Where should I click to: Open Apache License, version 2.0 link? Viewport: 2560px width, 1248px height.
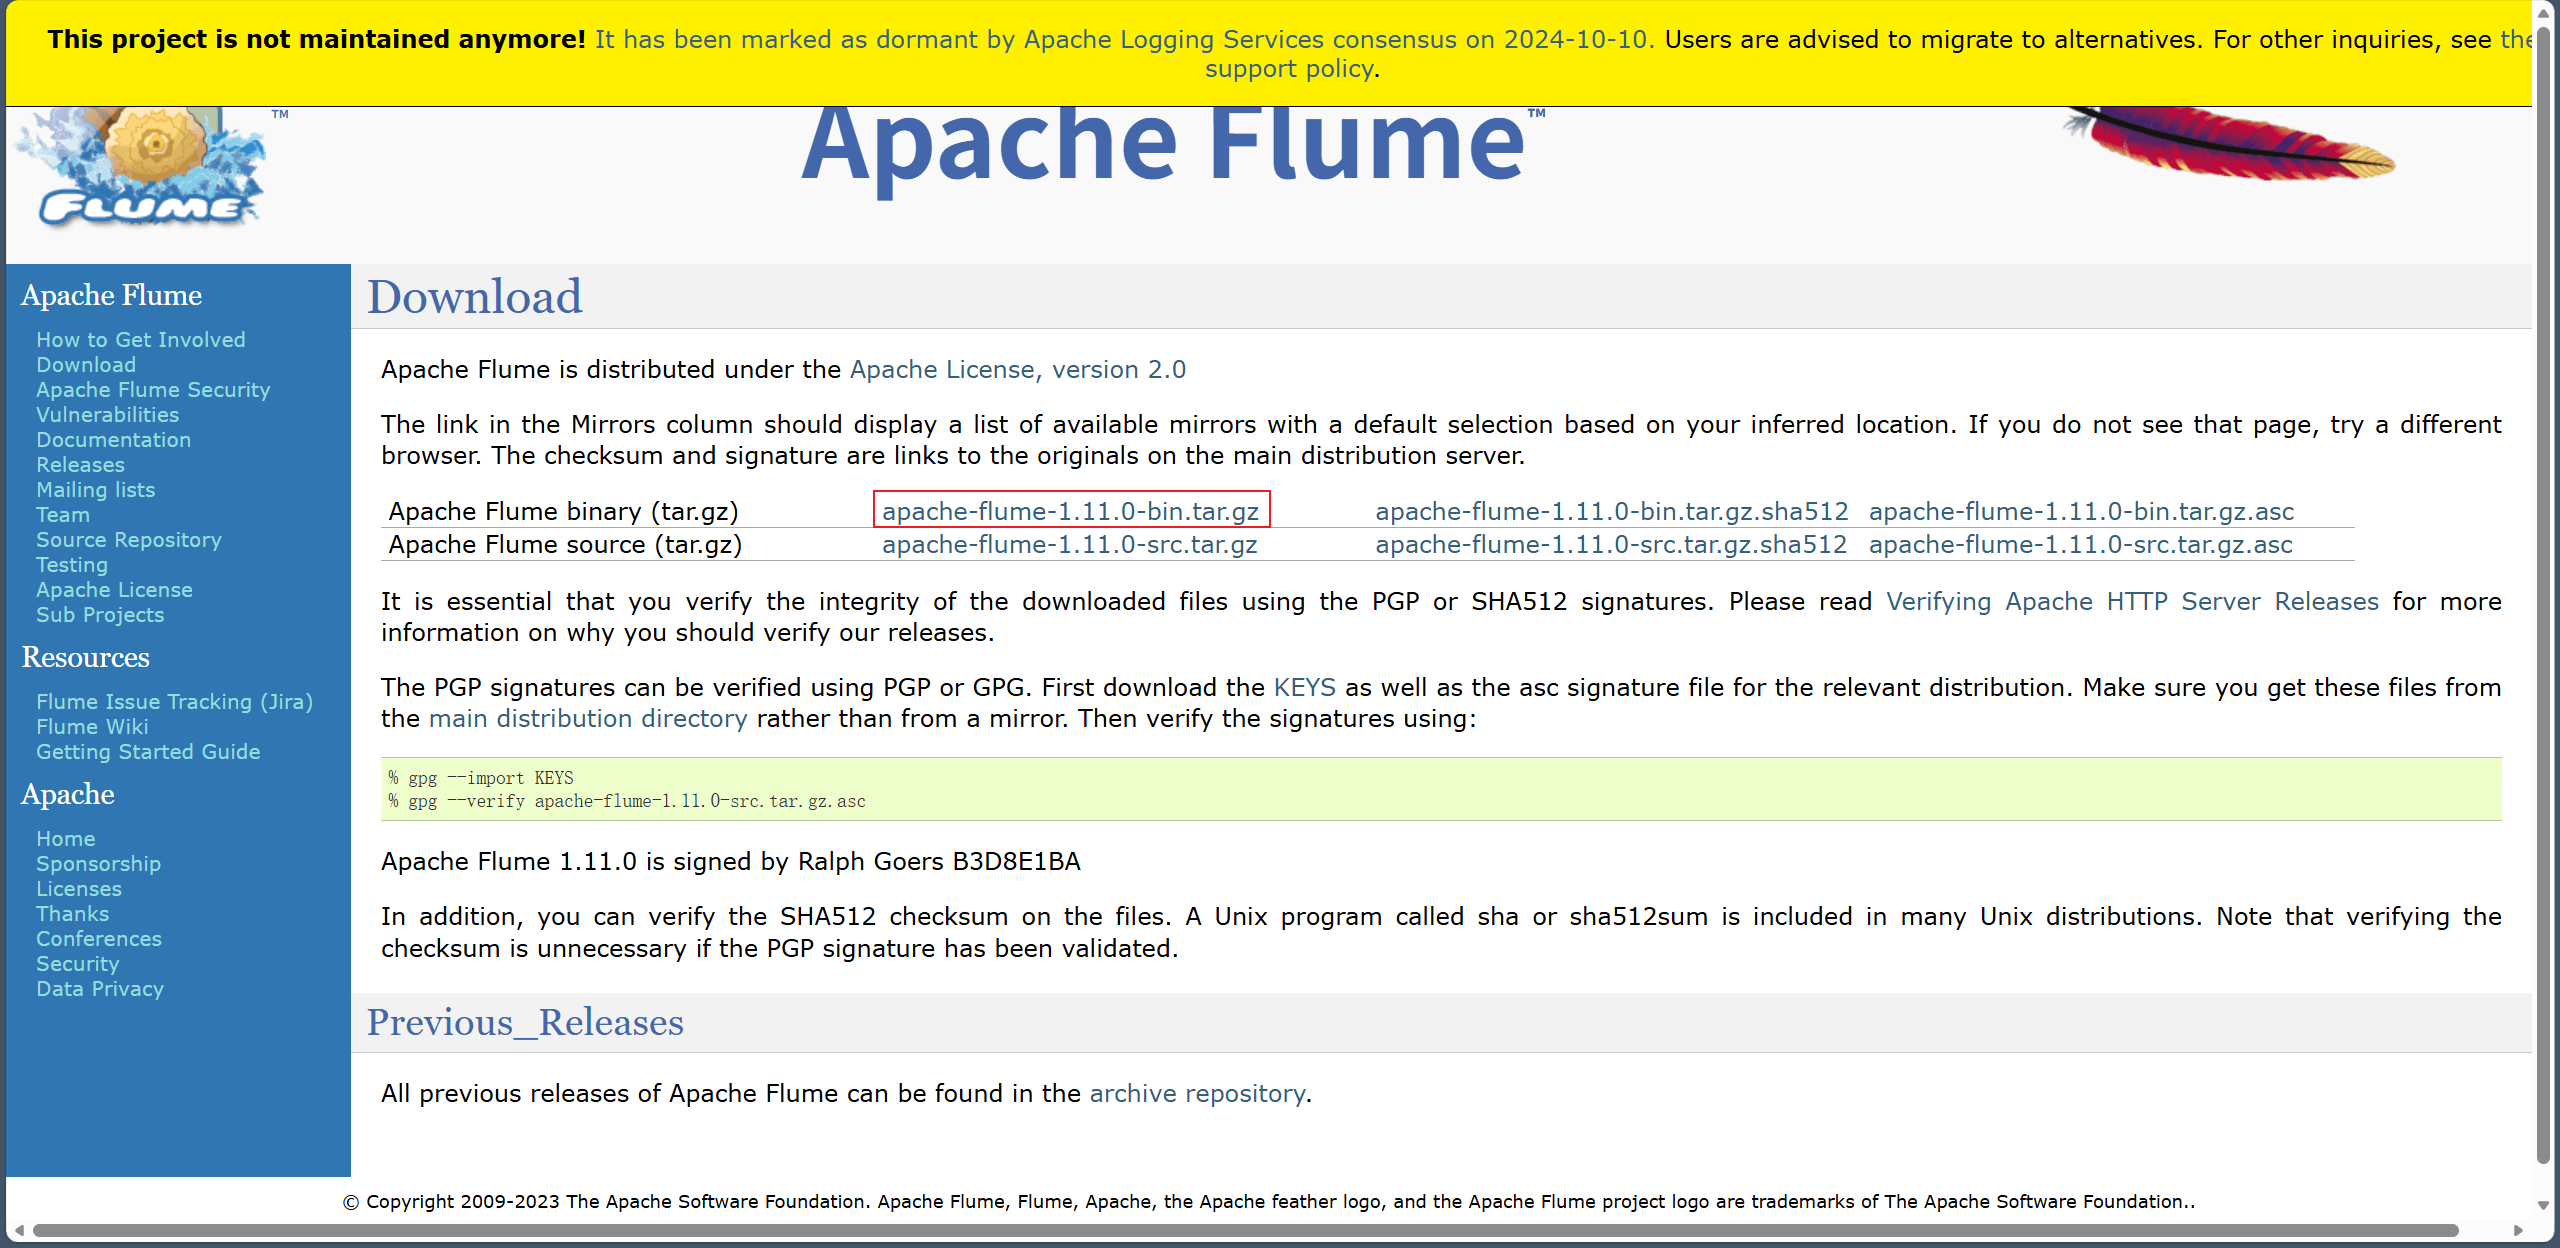[1017, 369]
